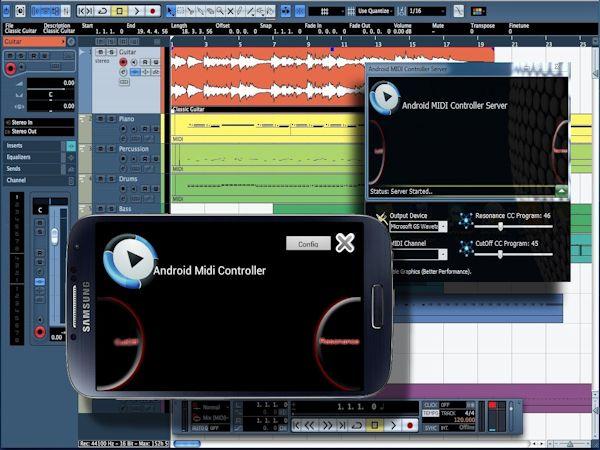Solo the Percussion track
Viewport: 600px width, 450px height.
(111, 148)
